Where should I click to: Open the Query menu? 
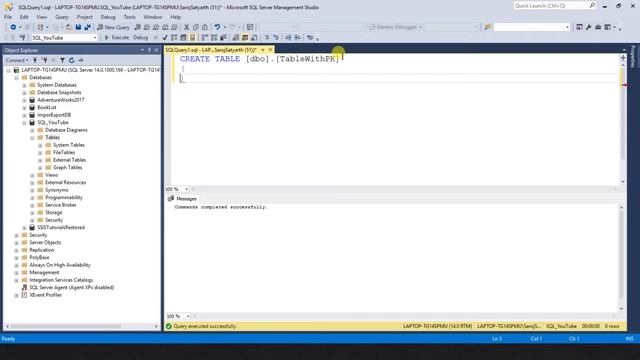[62, 17]
